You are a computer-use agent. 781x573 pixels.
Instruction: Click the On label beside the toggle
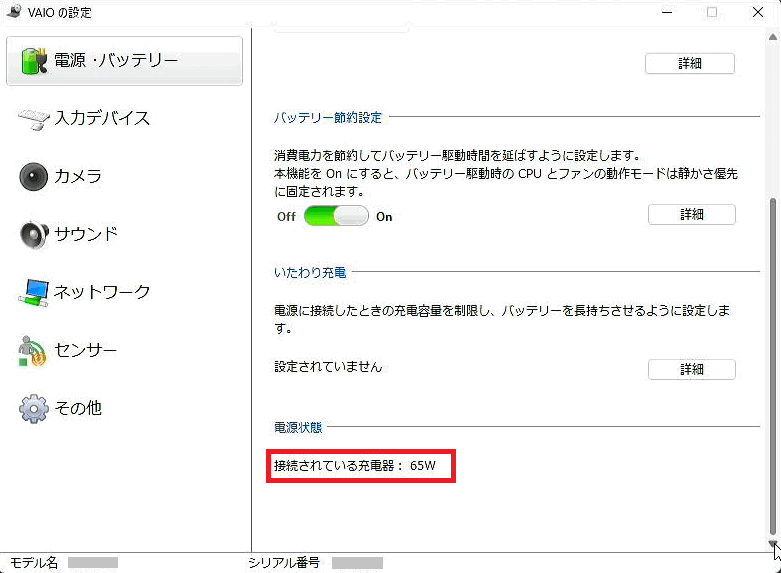[384, 217]
